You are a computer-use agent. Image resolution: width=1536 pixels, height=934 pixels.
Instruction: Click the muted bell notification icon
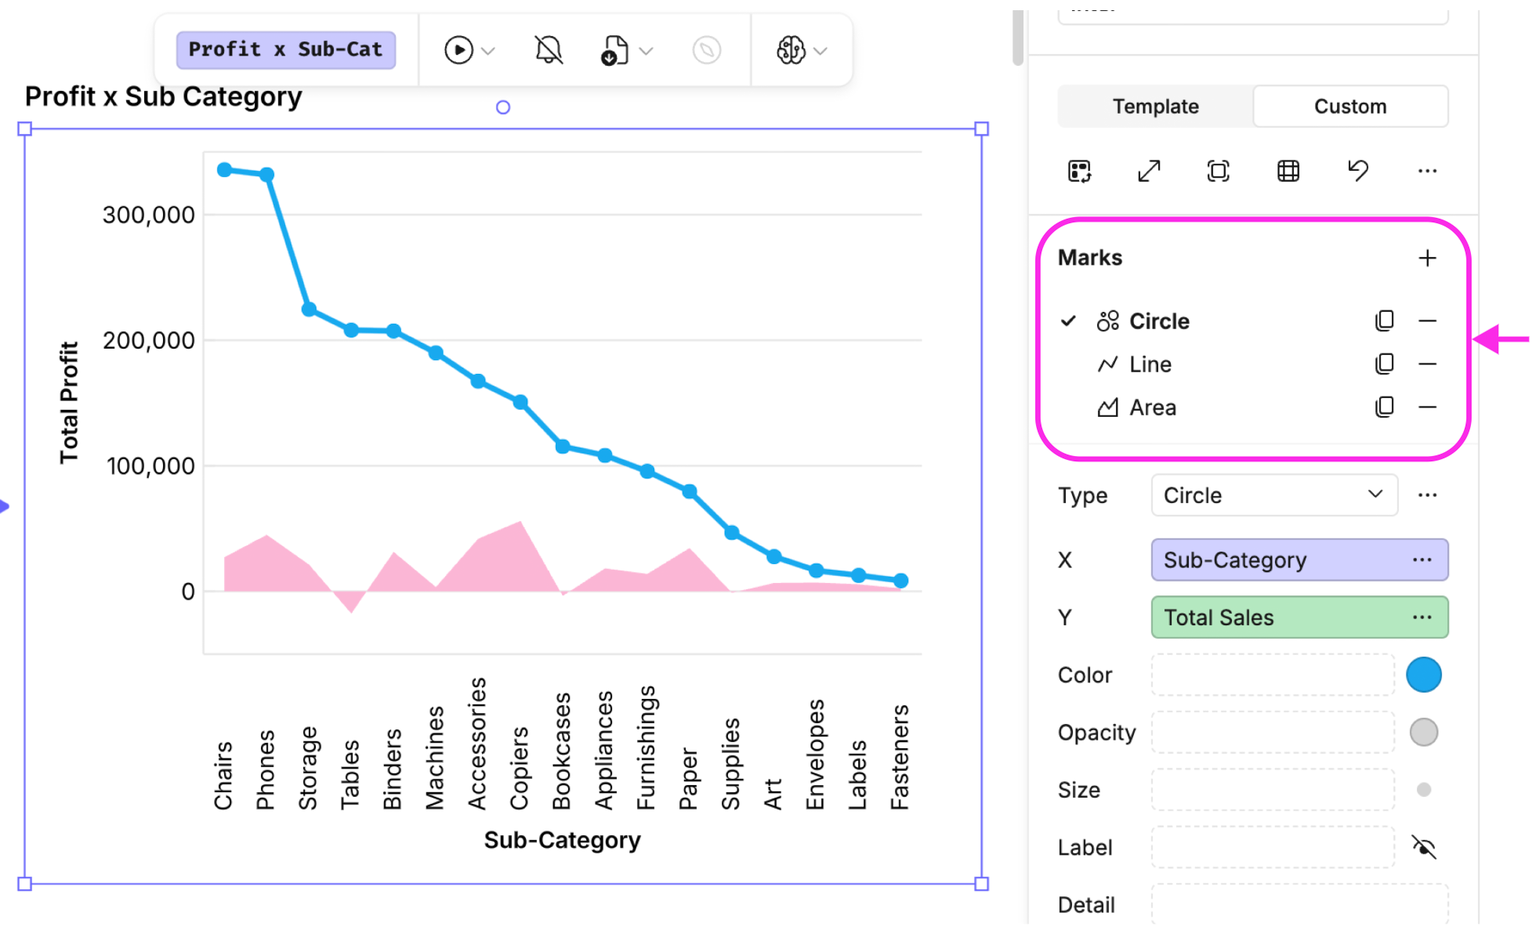tap(548, 50)
